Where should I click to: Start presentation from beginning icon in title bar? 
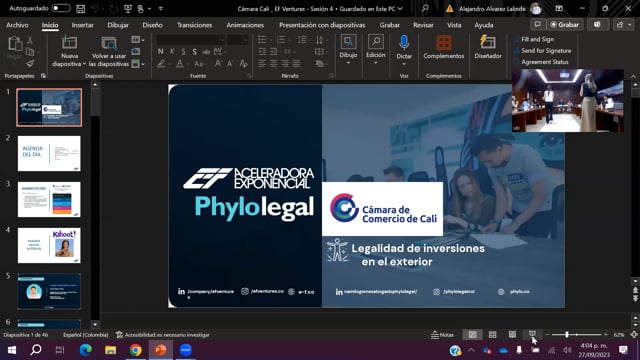[128, 9]
